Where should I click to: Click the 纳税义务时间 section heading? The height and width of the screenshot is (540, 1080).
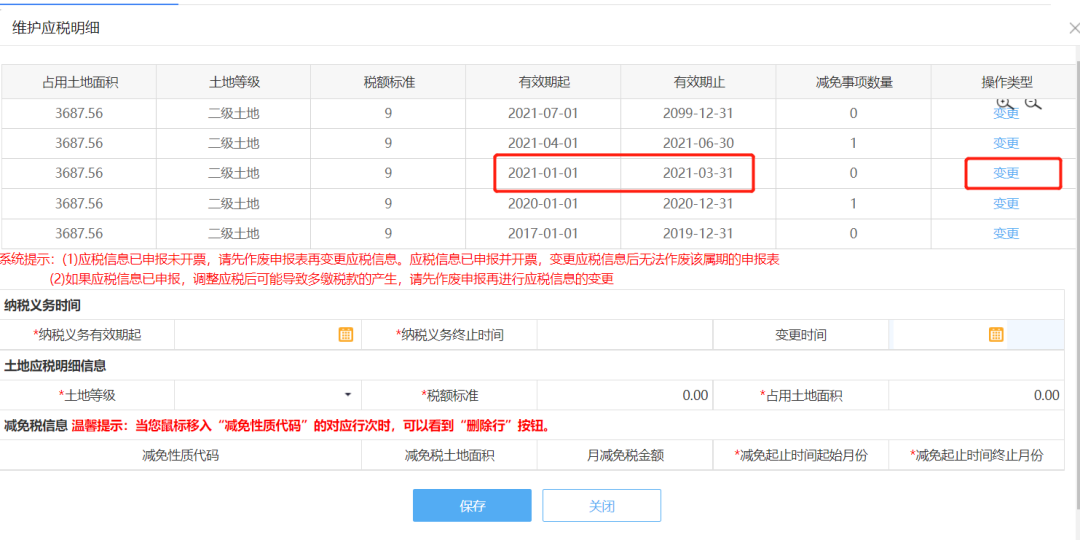point(43,305)
